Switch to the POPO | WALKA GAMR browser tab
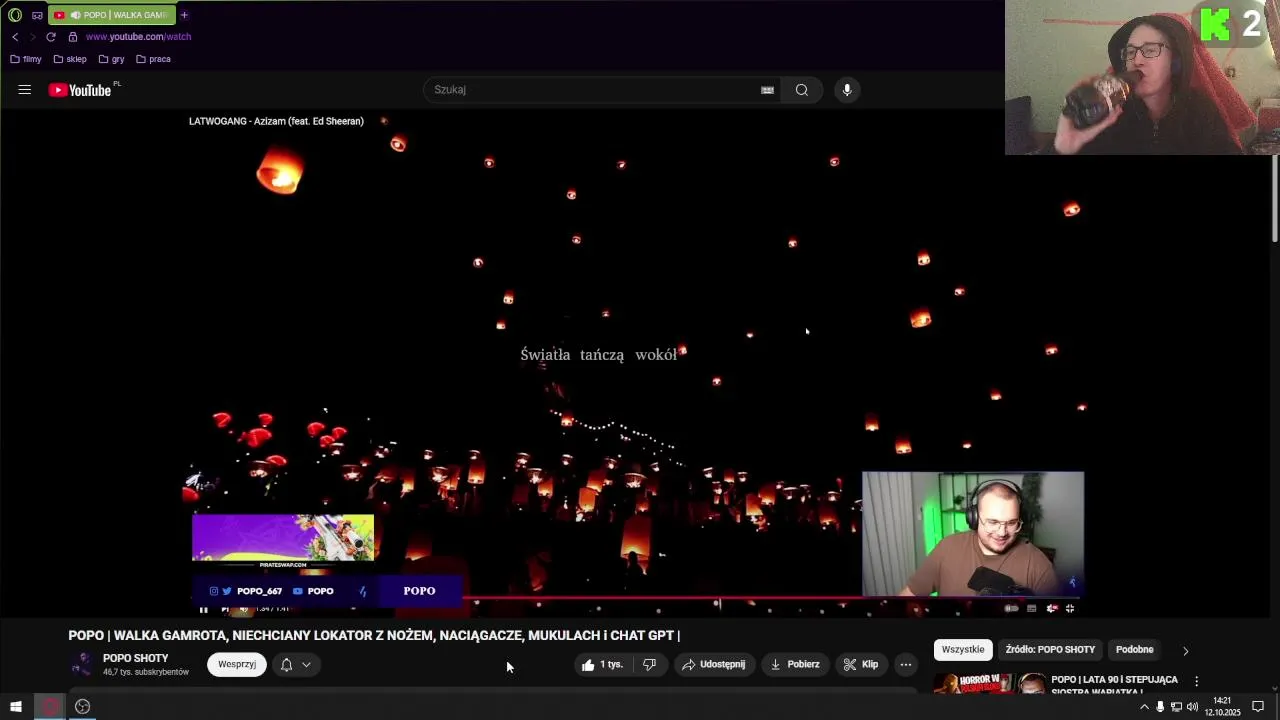The width and height of the screenshot is (1280, 720). [x=112, y=15]
